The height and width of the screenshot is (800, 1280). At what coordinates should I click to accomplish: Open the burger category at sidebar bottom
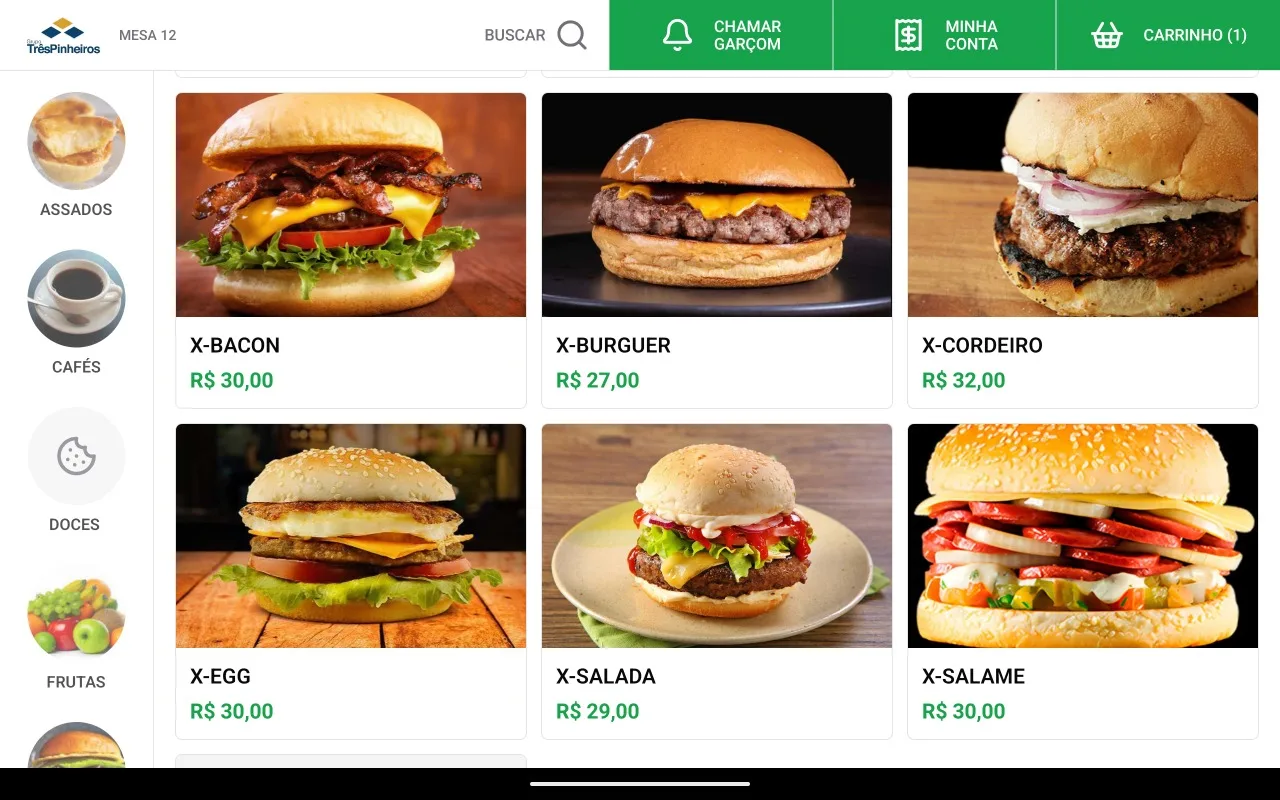[76, 745]
